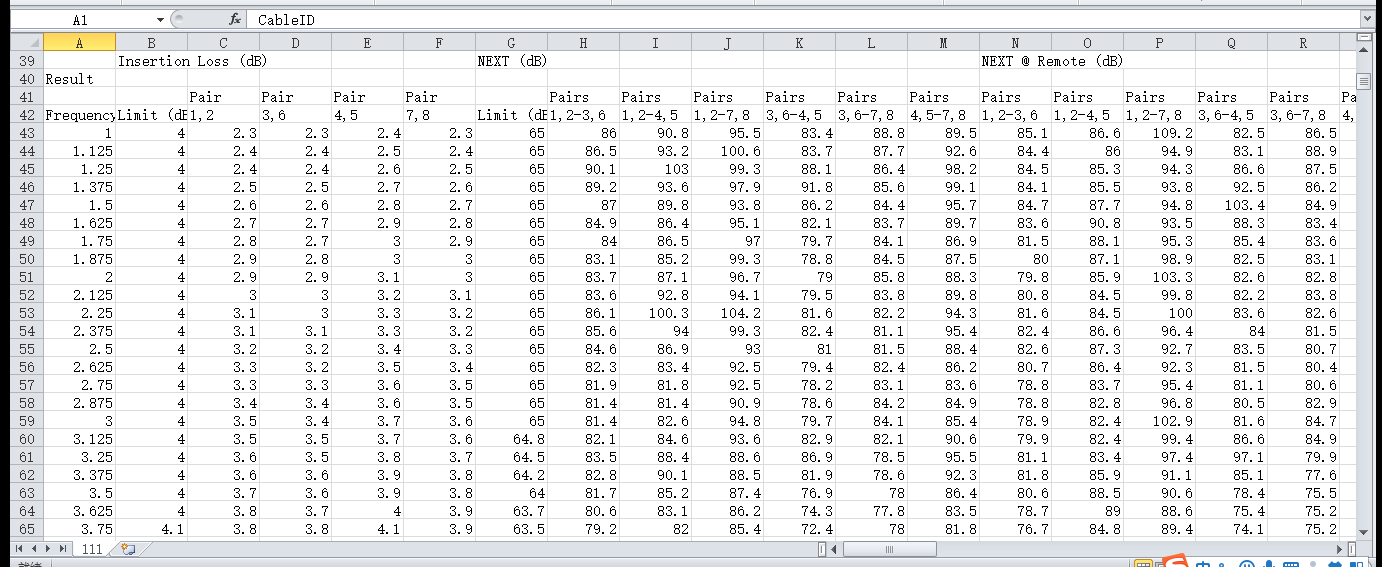Select column G header
Screen dimensions: 1382x567
point(511,42)
